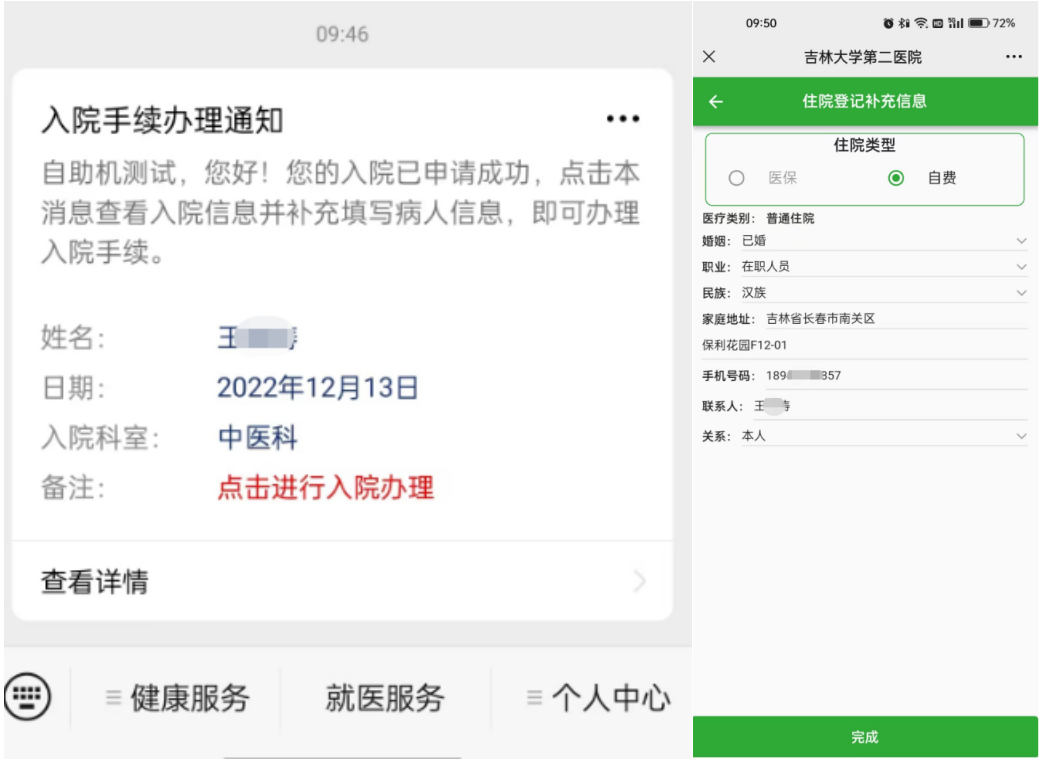Viewport: 1041px width, 760px height.
Task: Tap the Wi-Fi icon in status bar
Action: click(x=921, y=23)
